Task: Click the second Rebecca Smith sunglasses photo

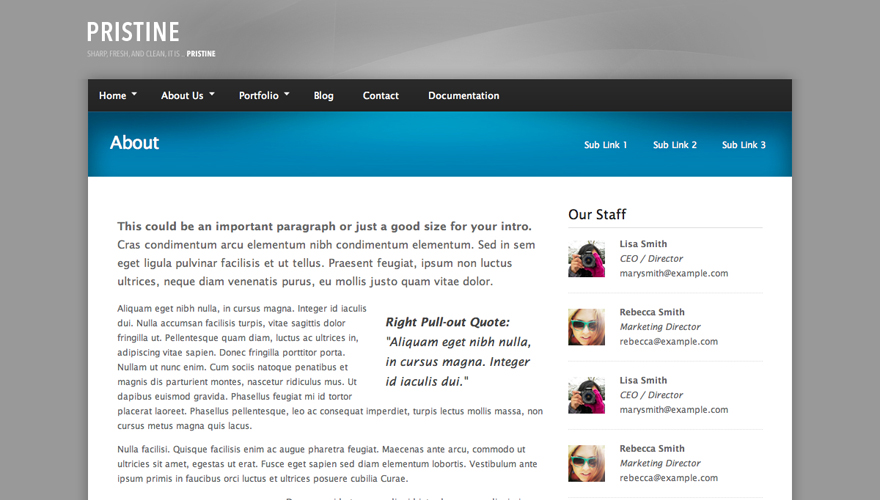Action: 586,464
